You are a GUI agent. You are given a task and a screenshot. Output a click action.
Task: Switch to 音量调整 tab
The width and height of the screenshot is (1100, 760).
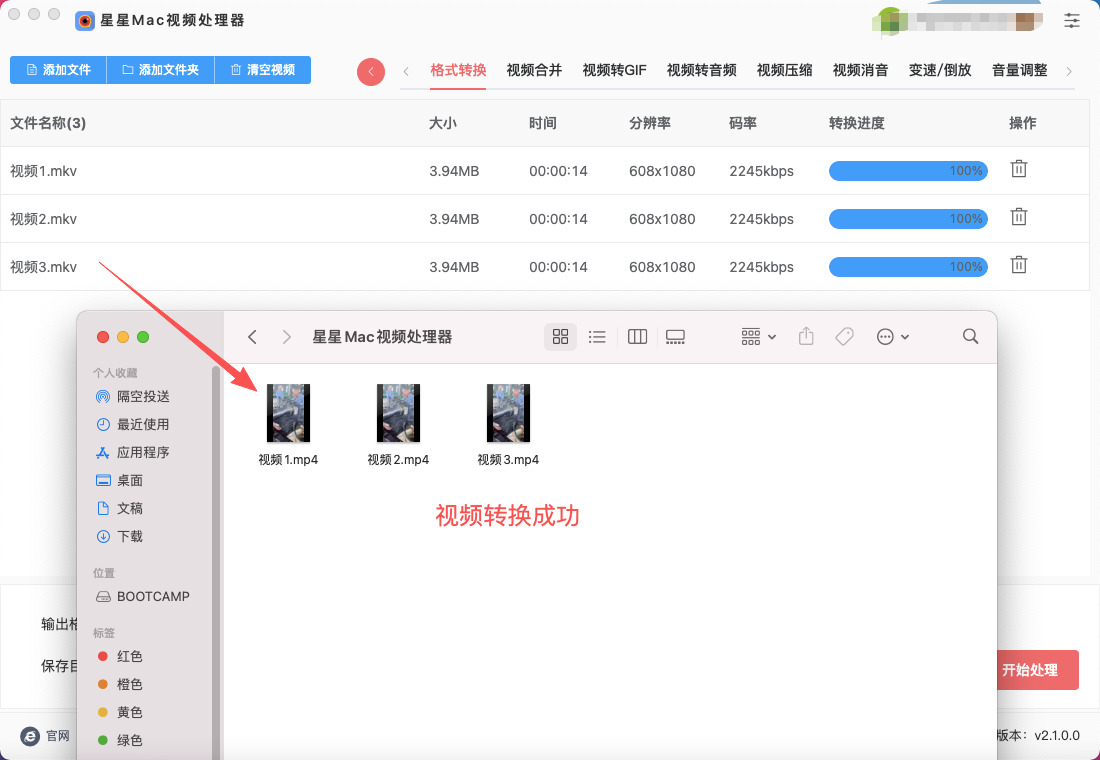[x=1019, y=70]
